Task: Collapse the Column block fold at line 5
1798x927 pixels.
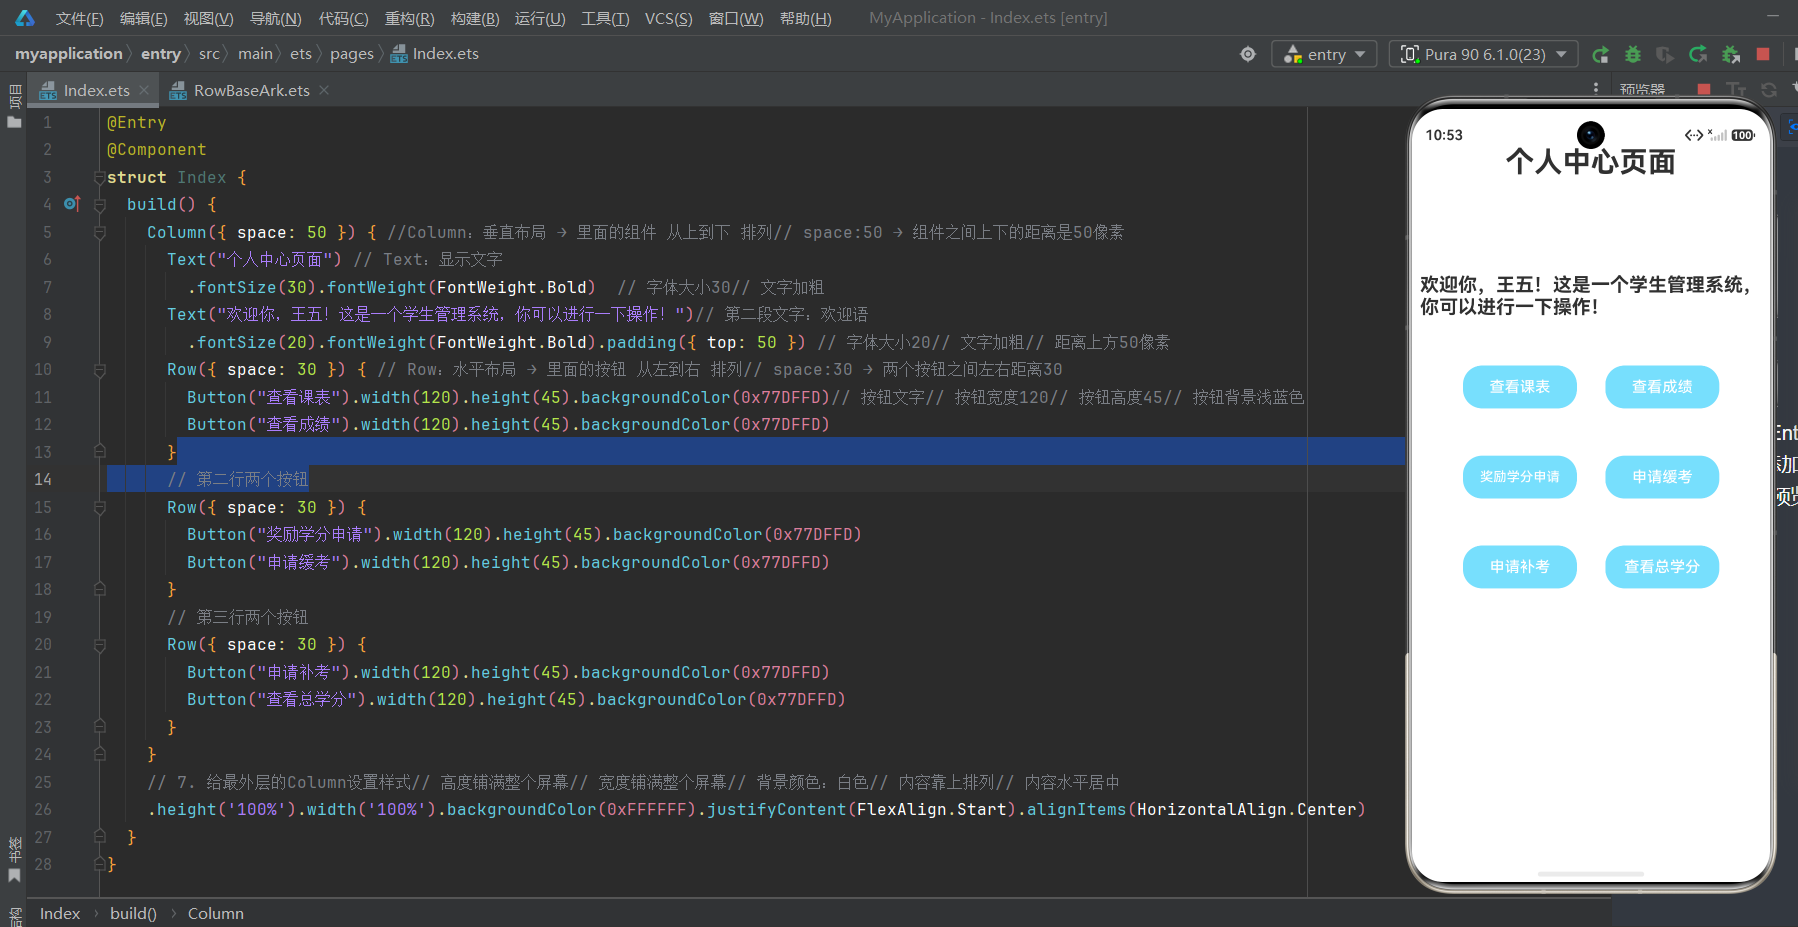Action: coord(99,232)
